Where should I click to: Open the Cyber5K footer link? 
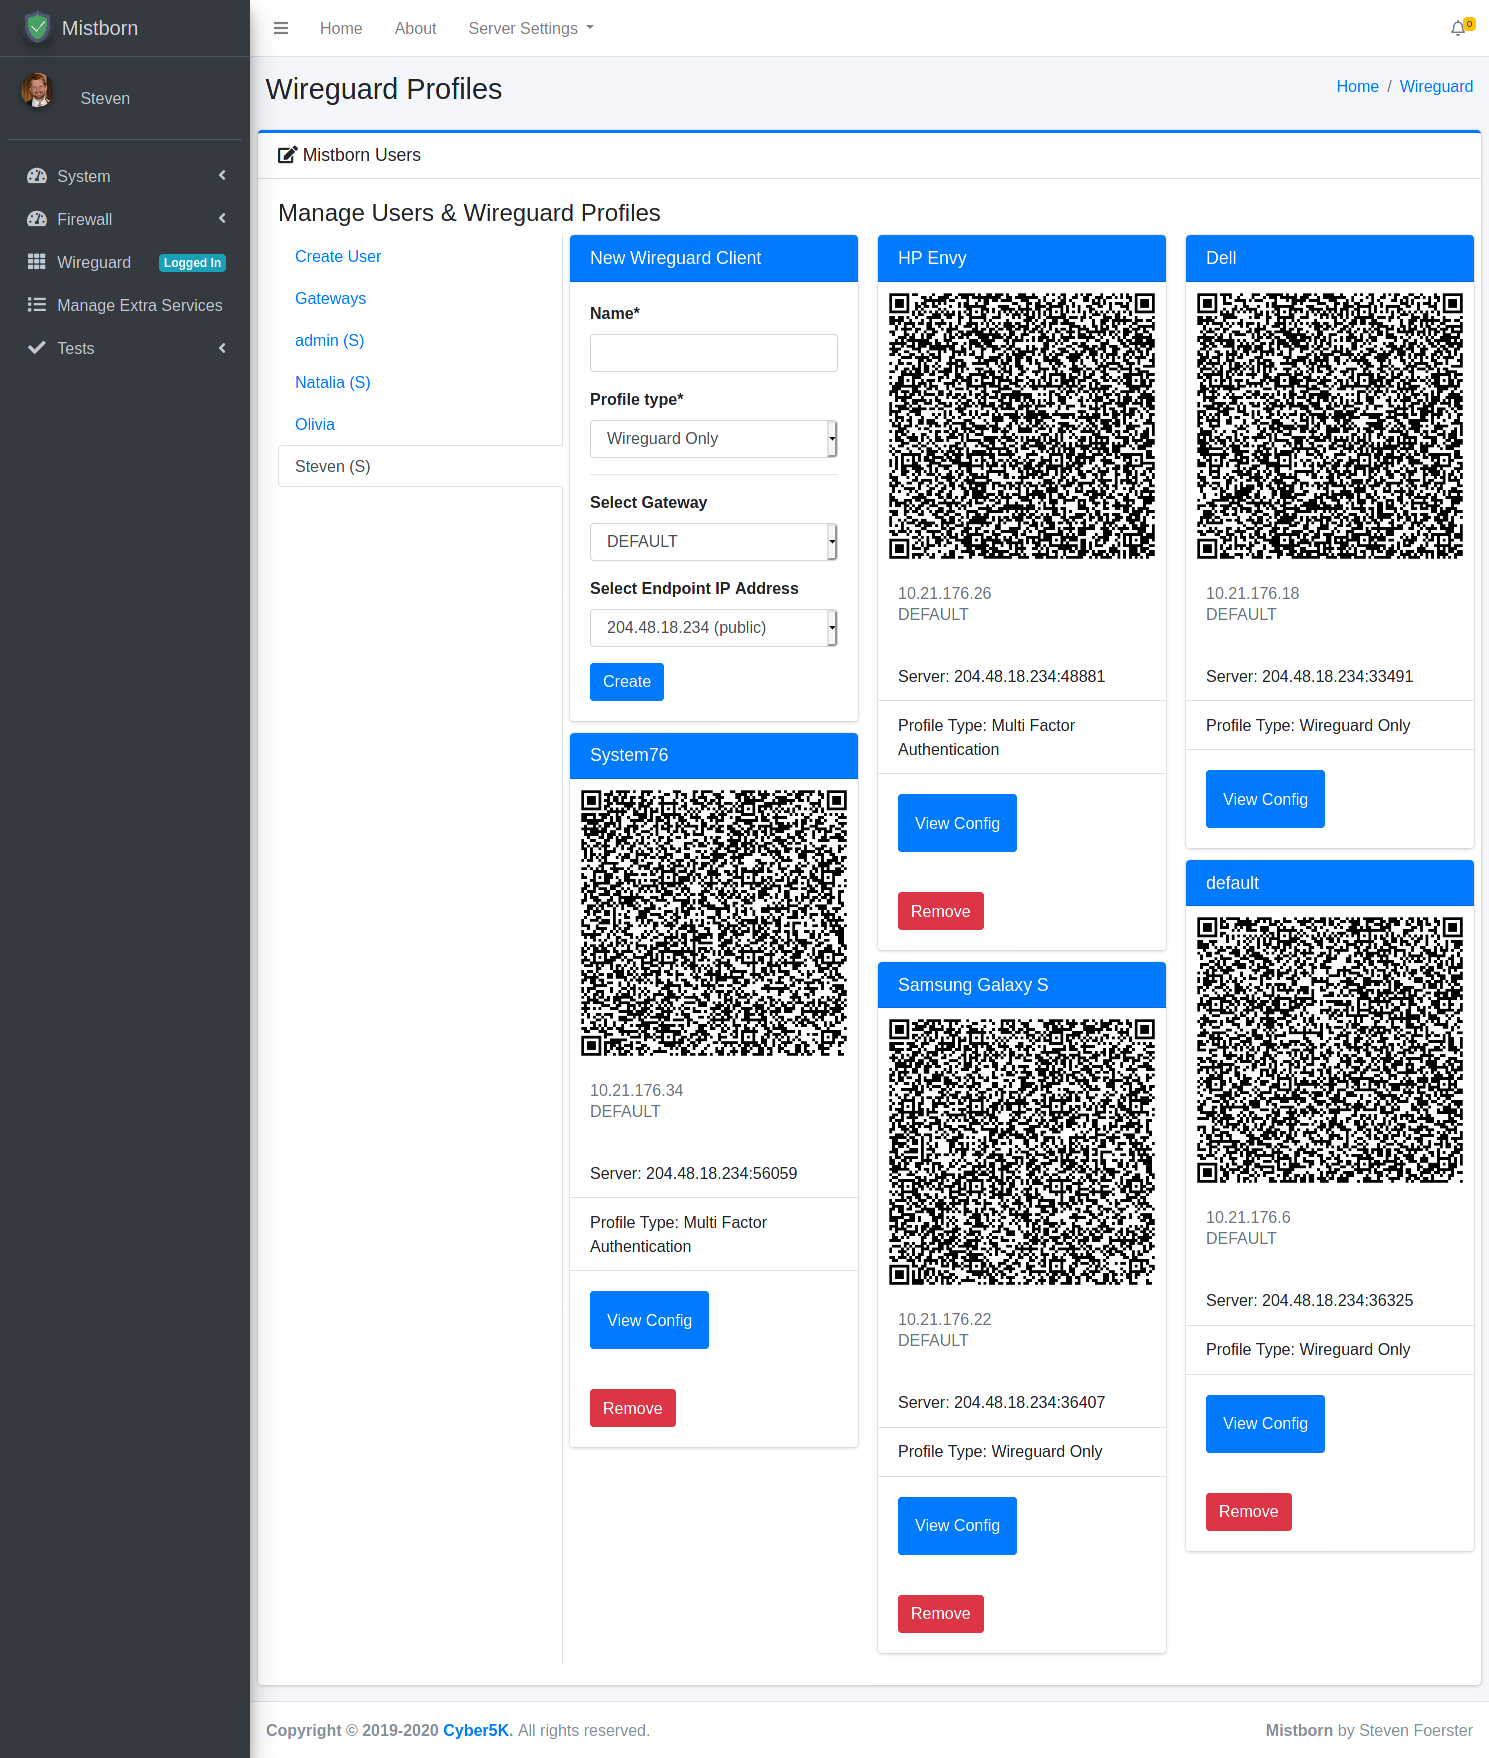click(x=476, y=1730)
